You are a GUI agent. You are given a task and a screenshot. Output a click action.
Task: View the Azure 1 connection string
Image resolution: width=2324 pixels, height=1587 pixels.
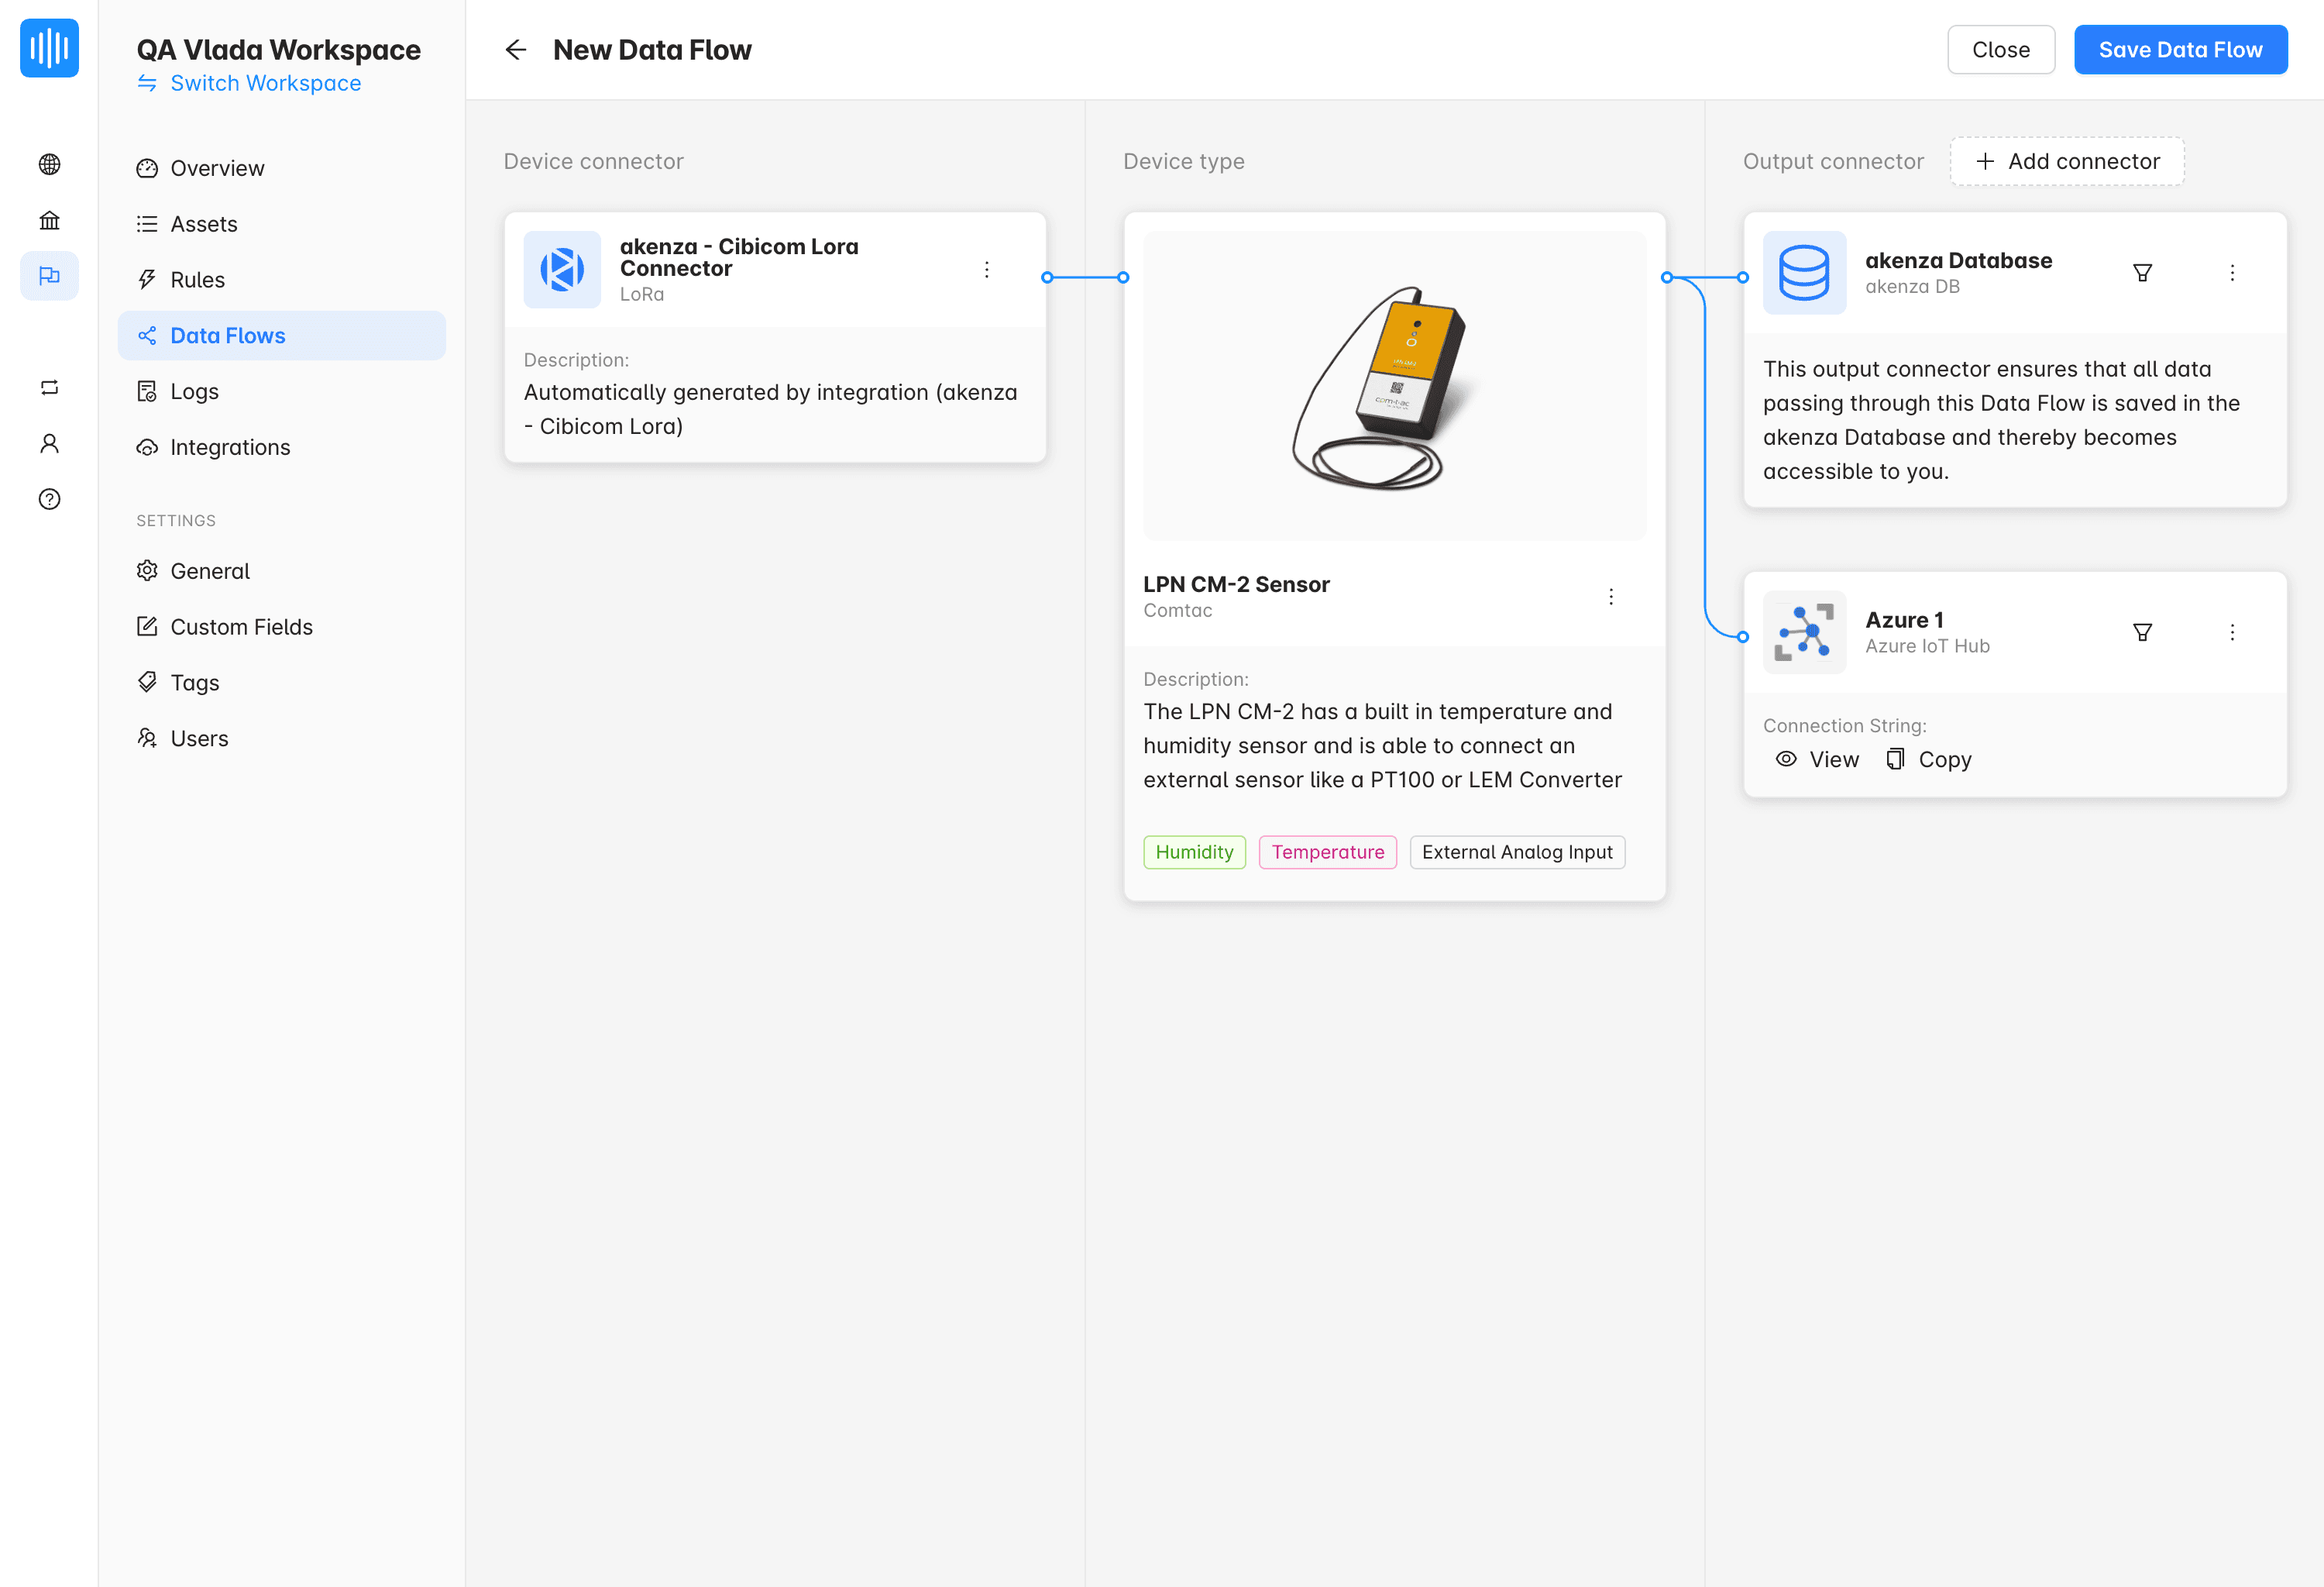tap(1816, 759)
